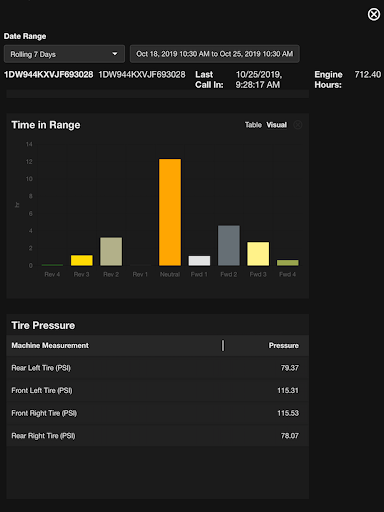384x512 pixels.
Task: Click the Pressure column header
Action: tap(284, 346)
